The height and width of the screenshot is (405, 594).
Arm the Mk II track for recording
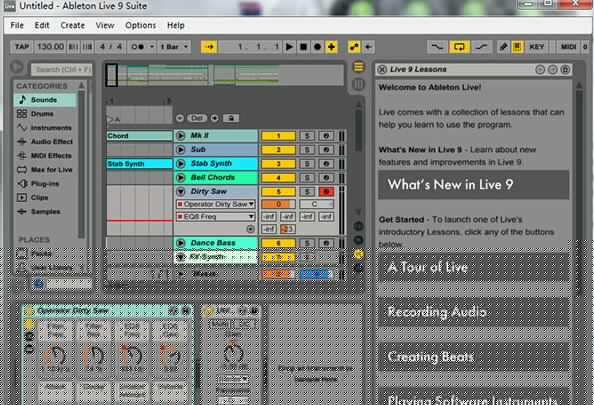pos(326,136)
